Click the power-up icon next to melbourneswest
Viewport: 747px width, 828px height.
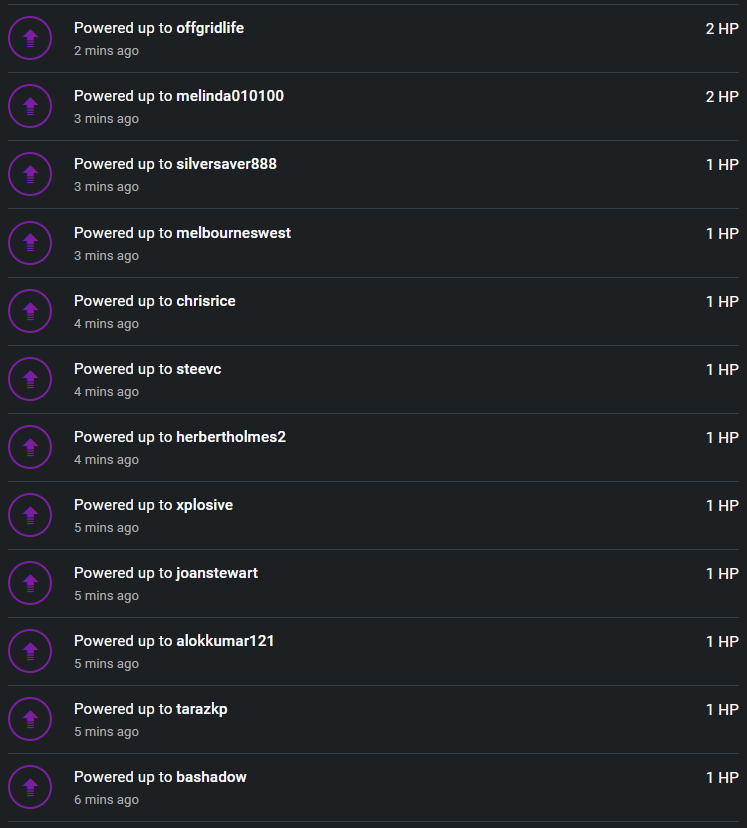30,243
